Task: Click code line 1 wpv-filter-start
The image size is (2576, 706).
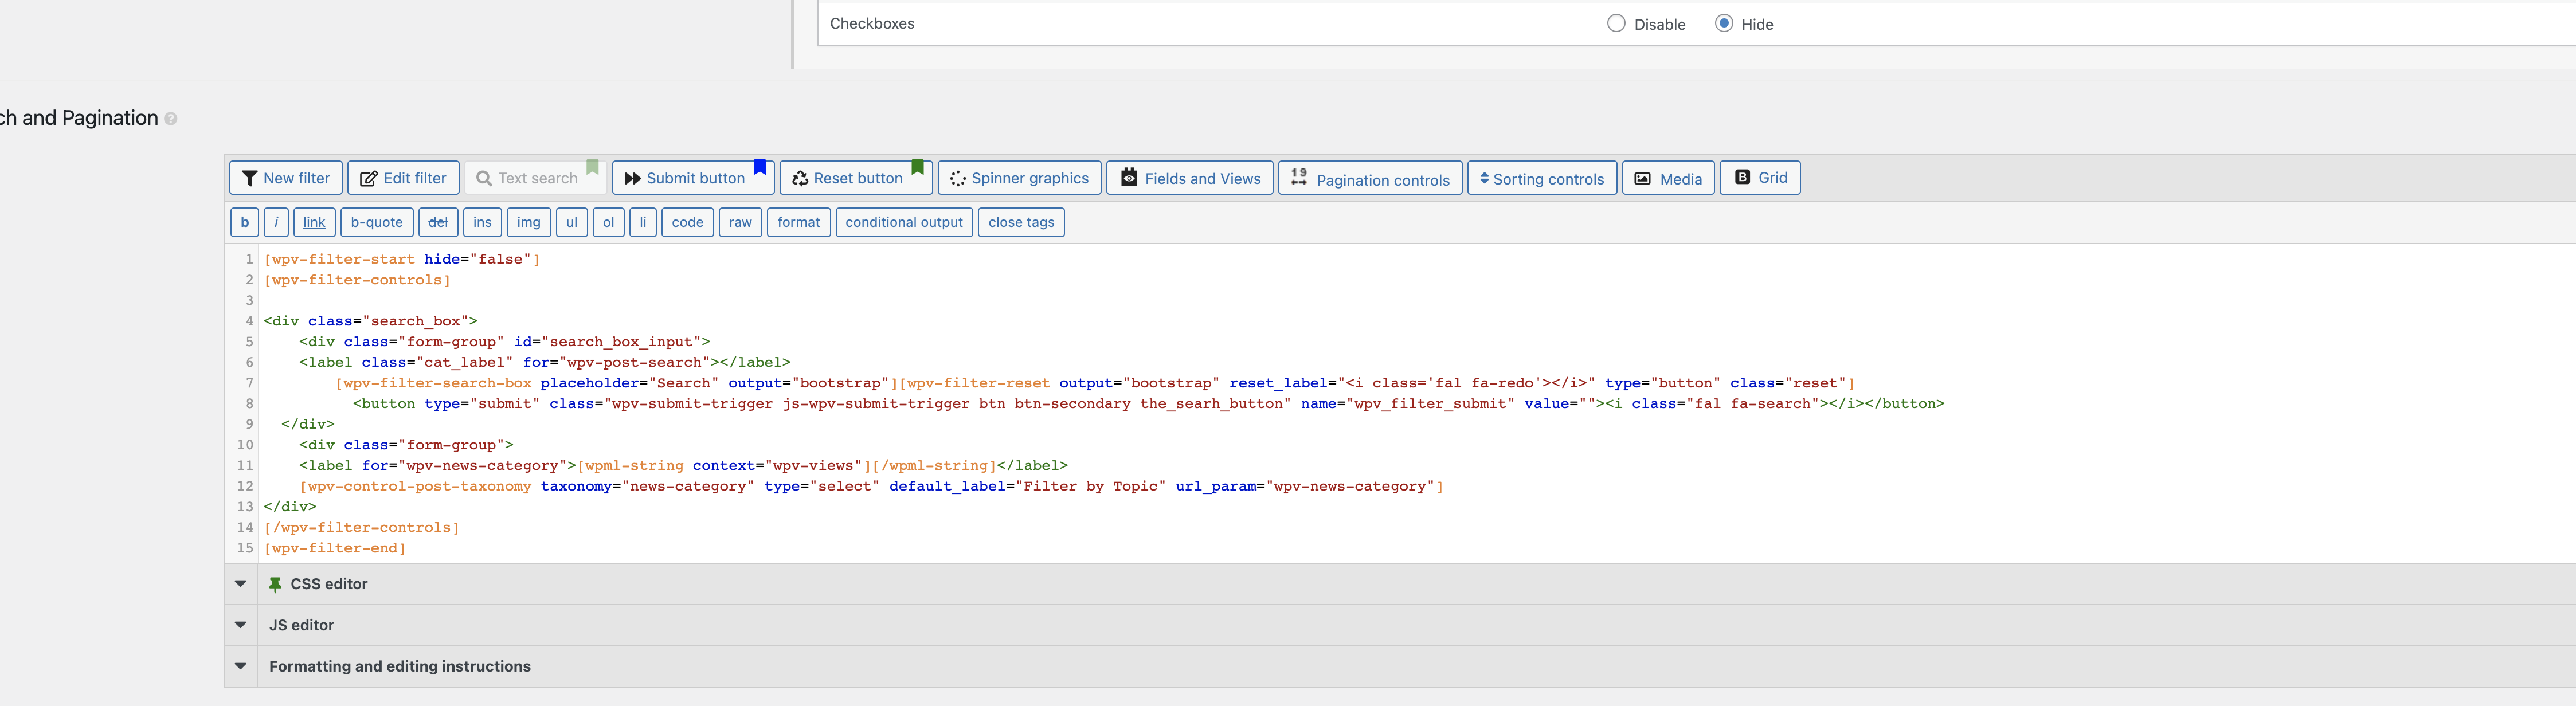Action: 401,259
